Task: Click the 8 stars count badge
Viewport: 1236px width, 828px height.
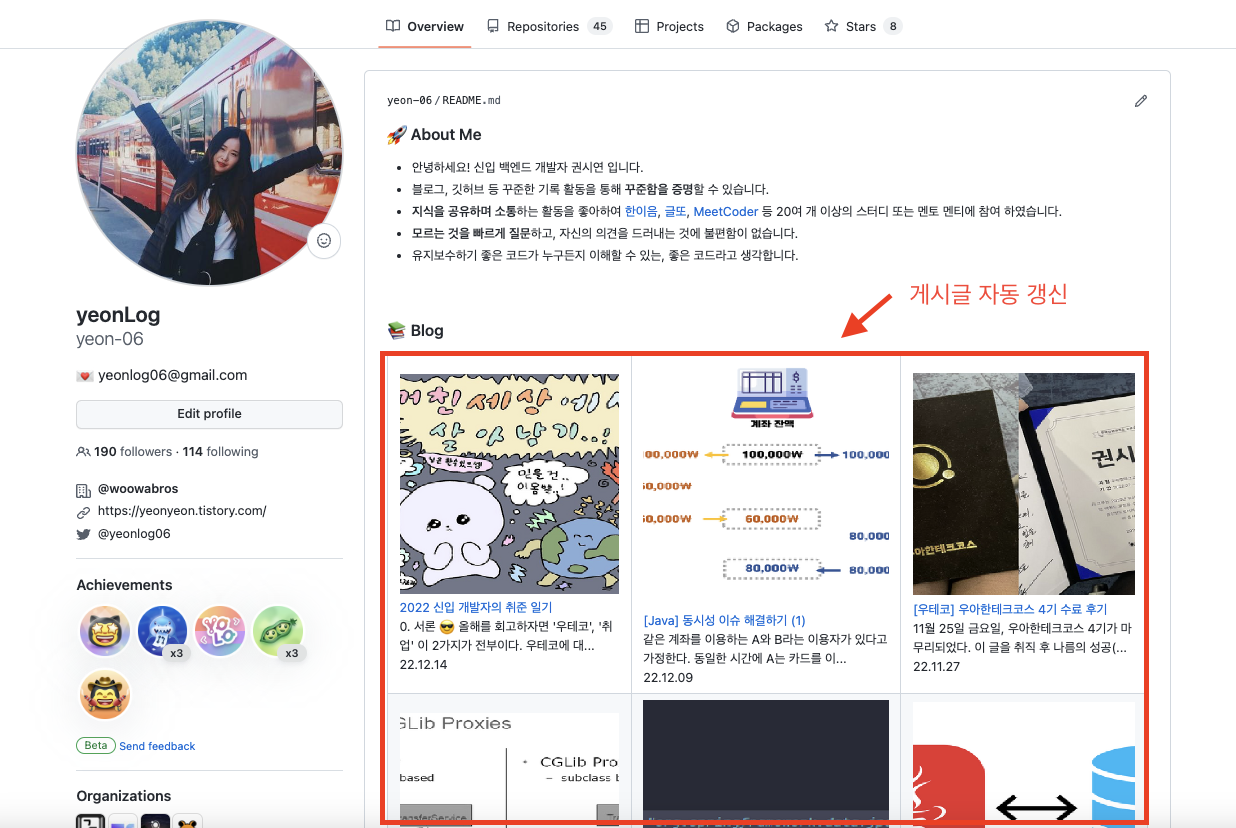Action: [892, 27]
